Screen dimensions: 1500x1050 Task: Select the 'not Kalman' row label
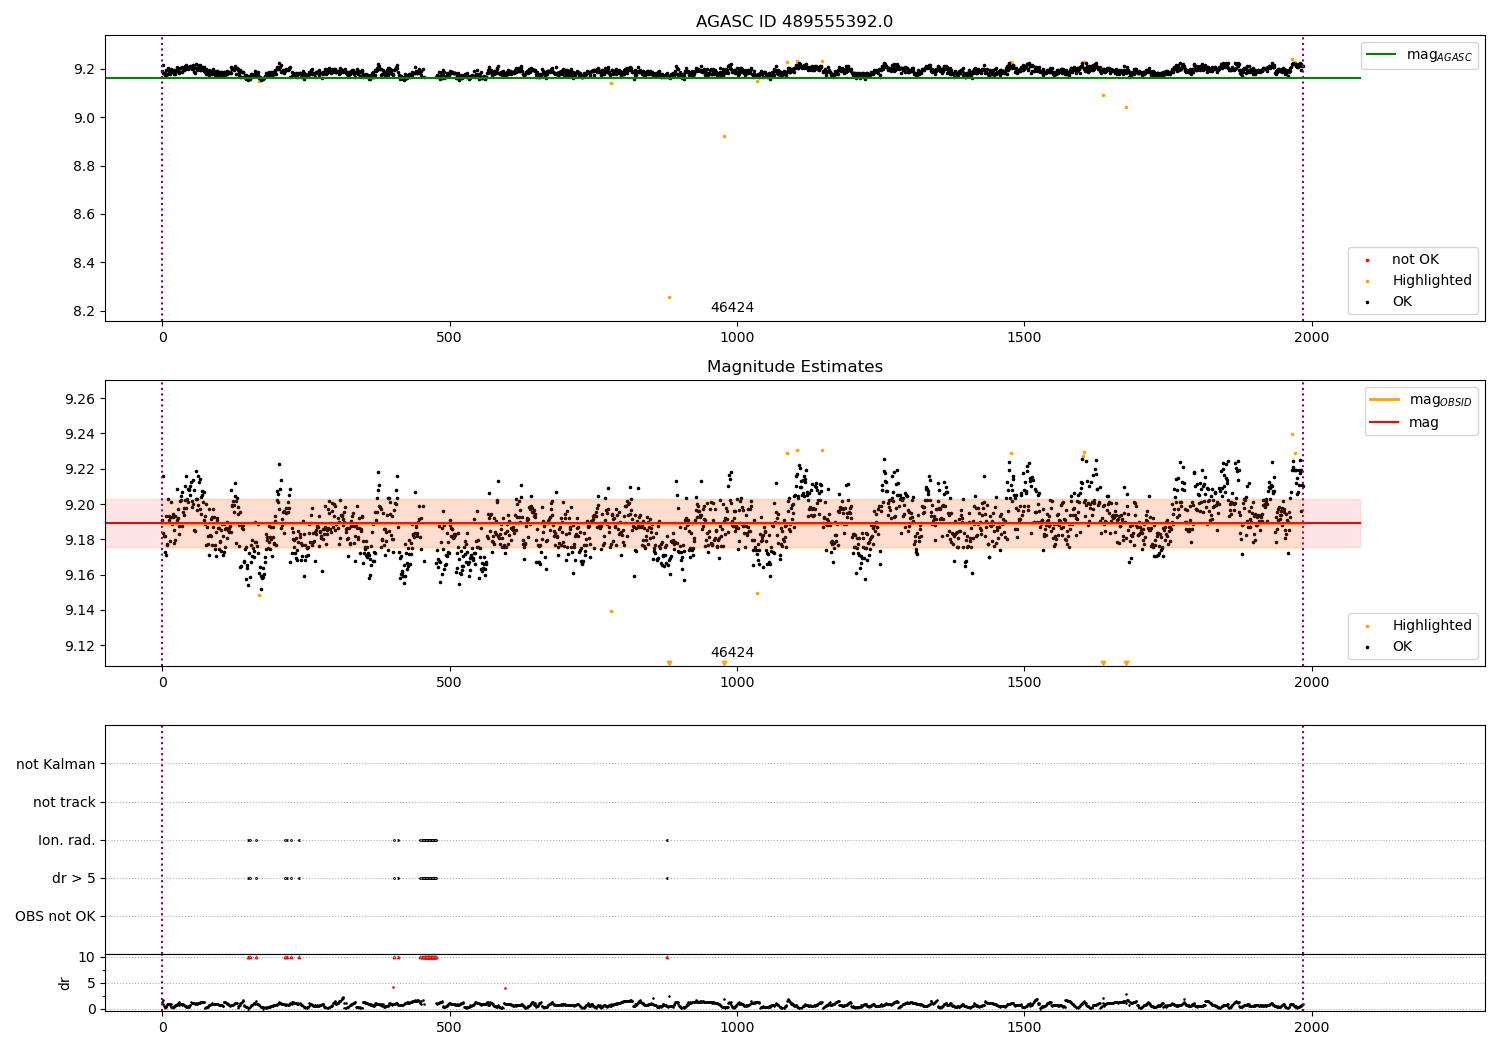[x=56, y=764]
